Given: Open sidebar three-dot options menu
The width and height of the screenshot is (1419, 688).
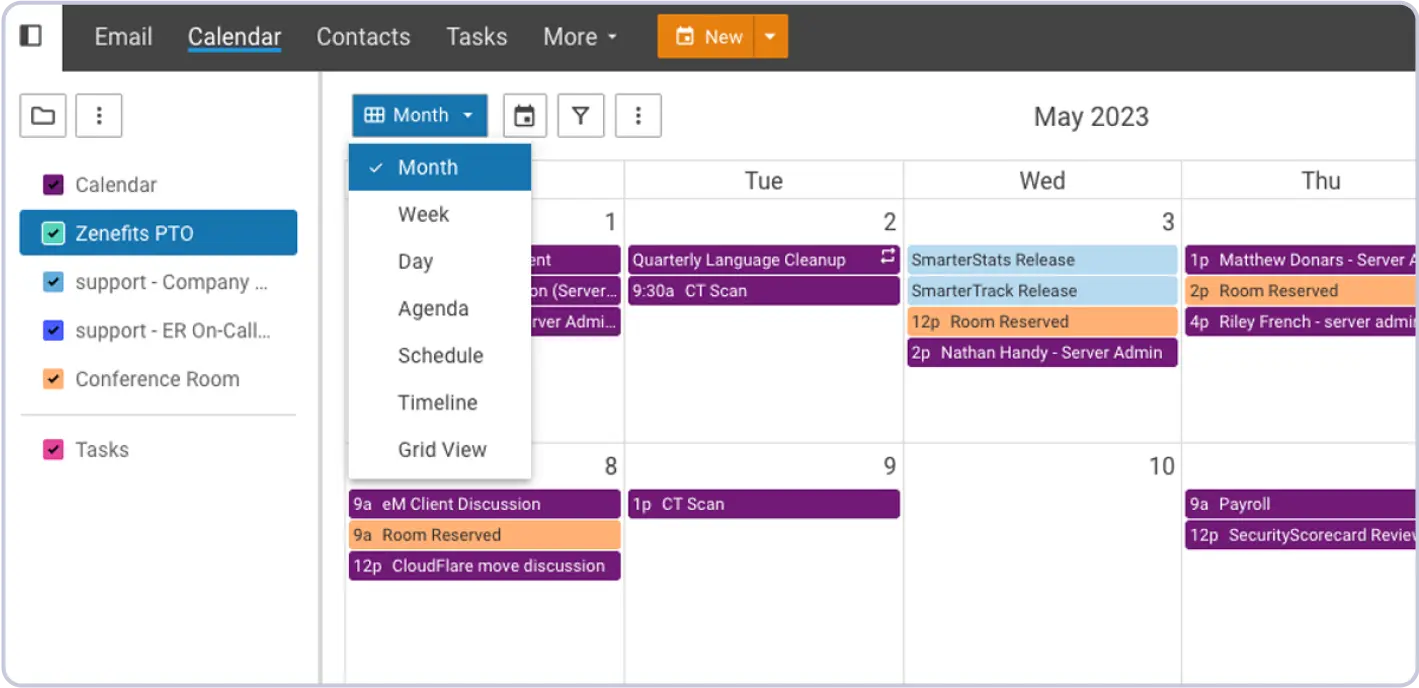Looking at the screenshot, I should click(99, 116).
